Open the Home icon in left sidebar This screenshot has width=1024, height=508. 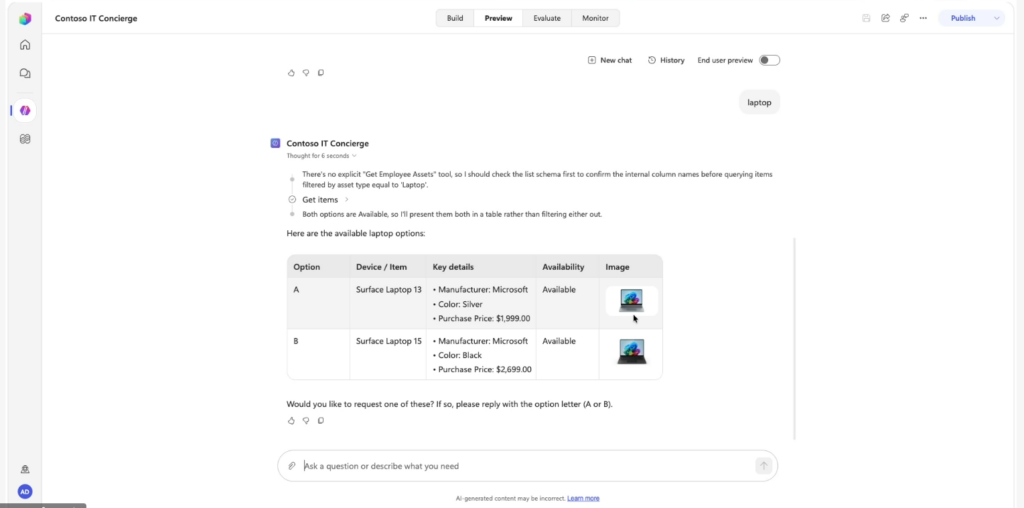pos(25,45)
